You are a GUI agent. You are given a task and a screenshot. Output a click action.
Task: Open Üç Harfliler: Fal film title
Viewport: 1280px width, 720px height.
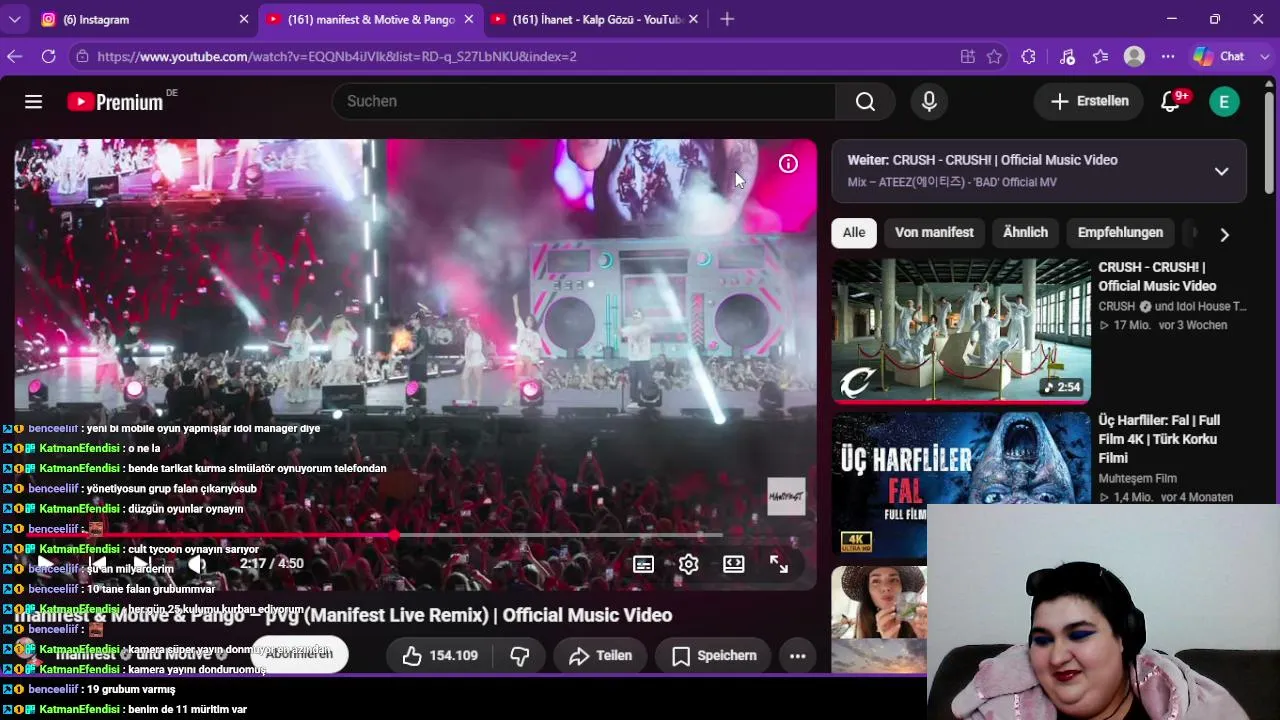point(1159,439)
